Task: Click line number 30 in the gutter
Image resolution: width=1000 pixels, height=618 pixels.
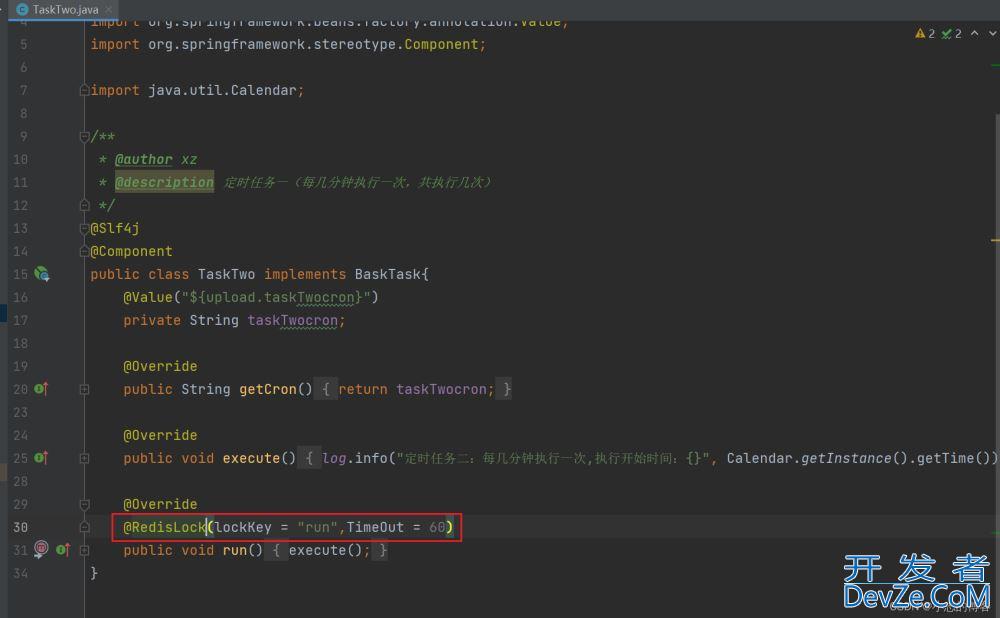Action: (x=20, y=527)
